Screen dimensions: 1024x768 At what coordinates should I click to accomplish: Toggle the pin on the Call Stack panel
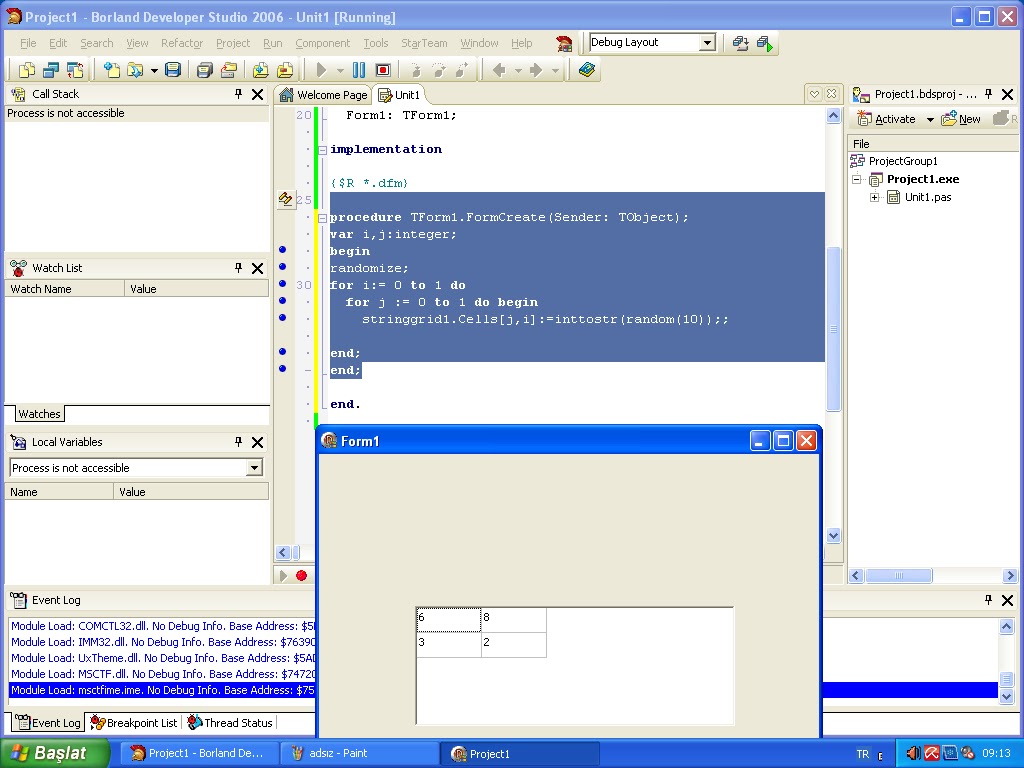click(238, 94)
